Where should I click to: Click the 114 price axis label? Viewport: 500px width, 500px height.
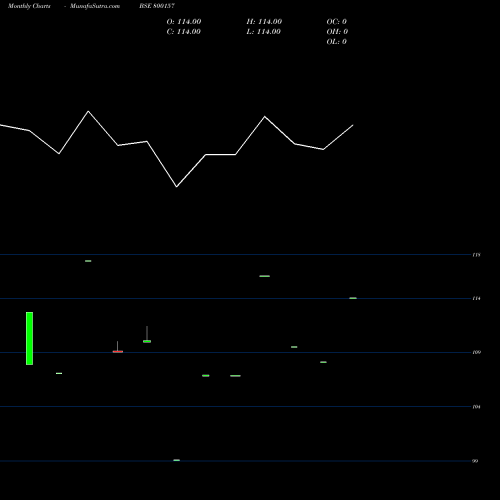[476, 299]
